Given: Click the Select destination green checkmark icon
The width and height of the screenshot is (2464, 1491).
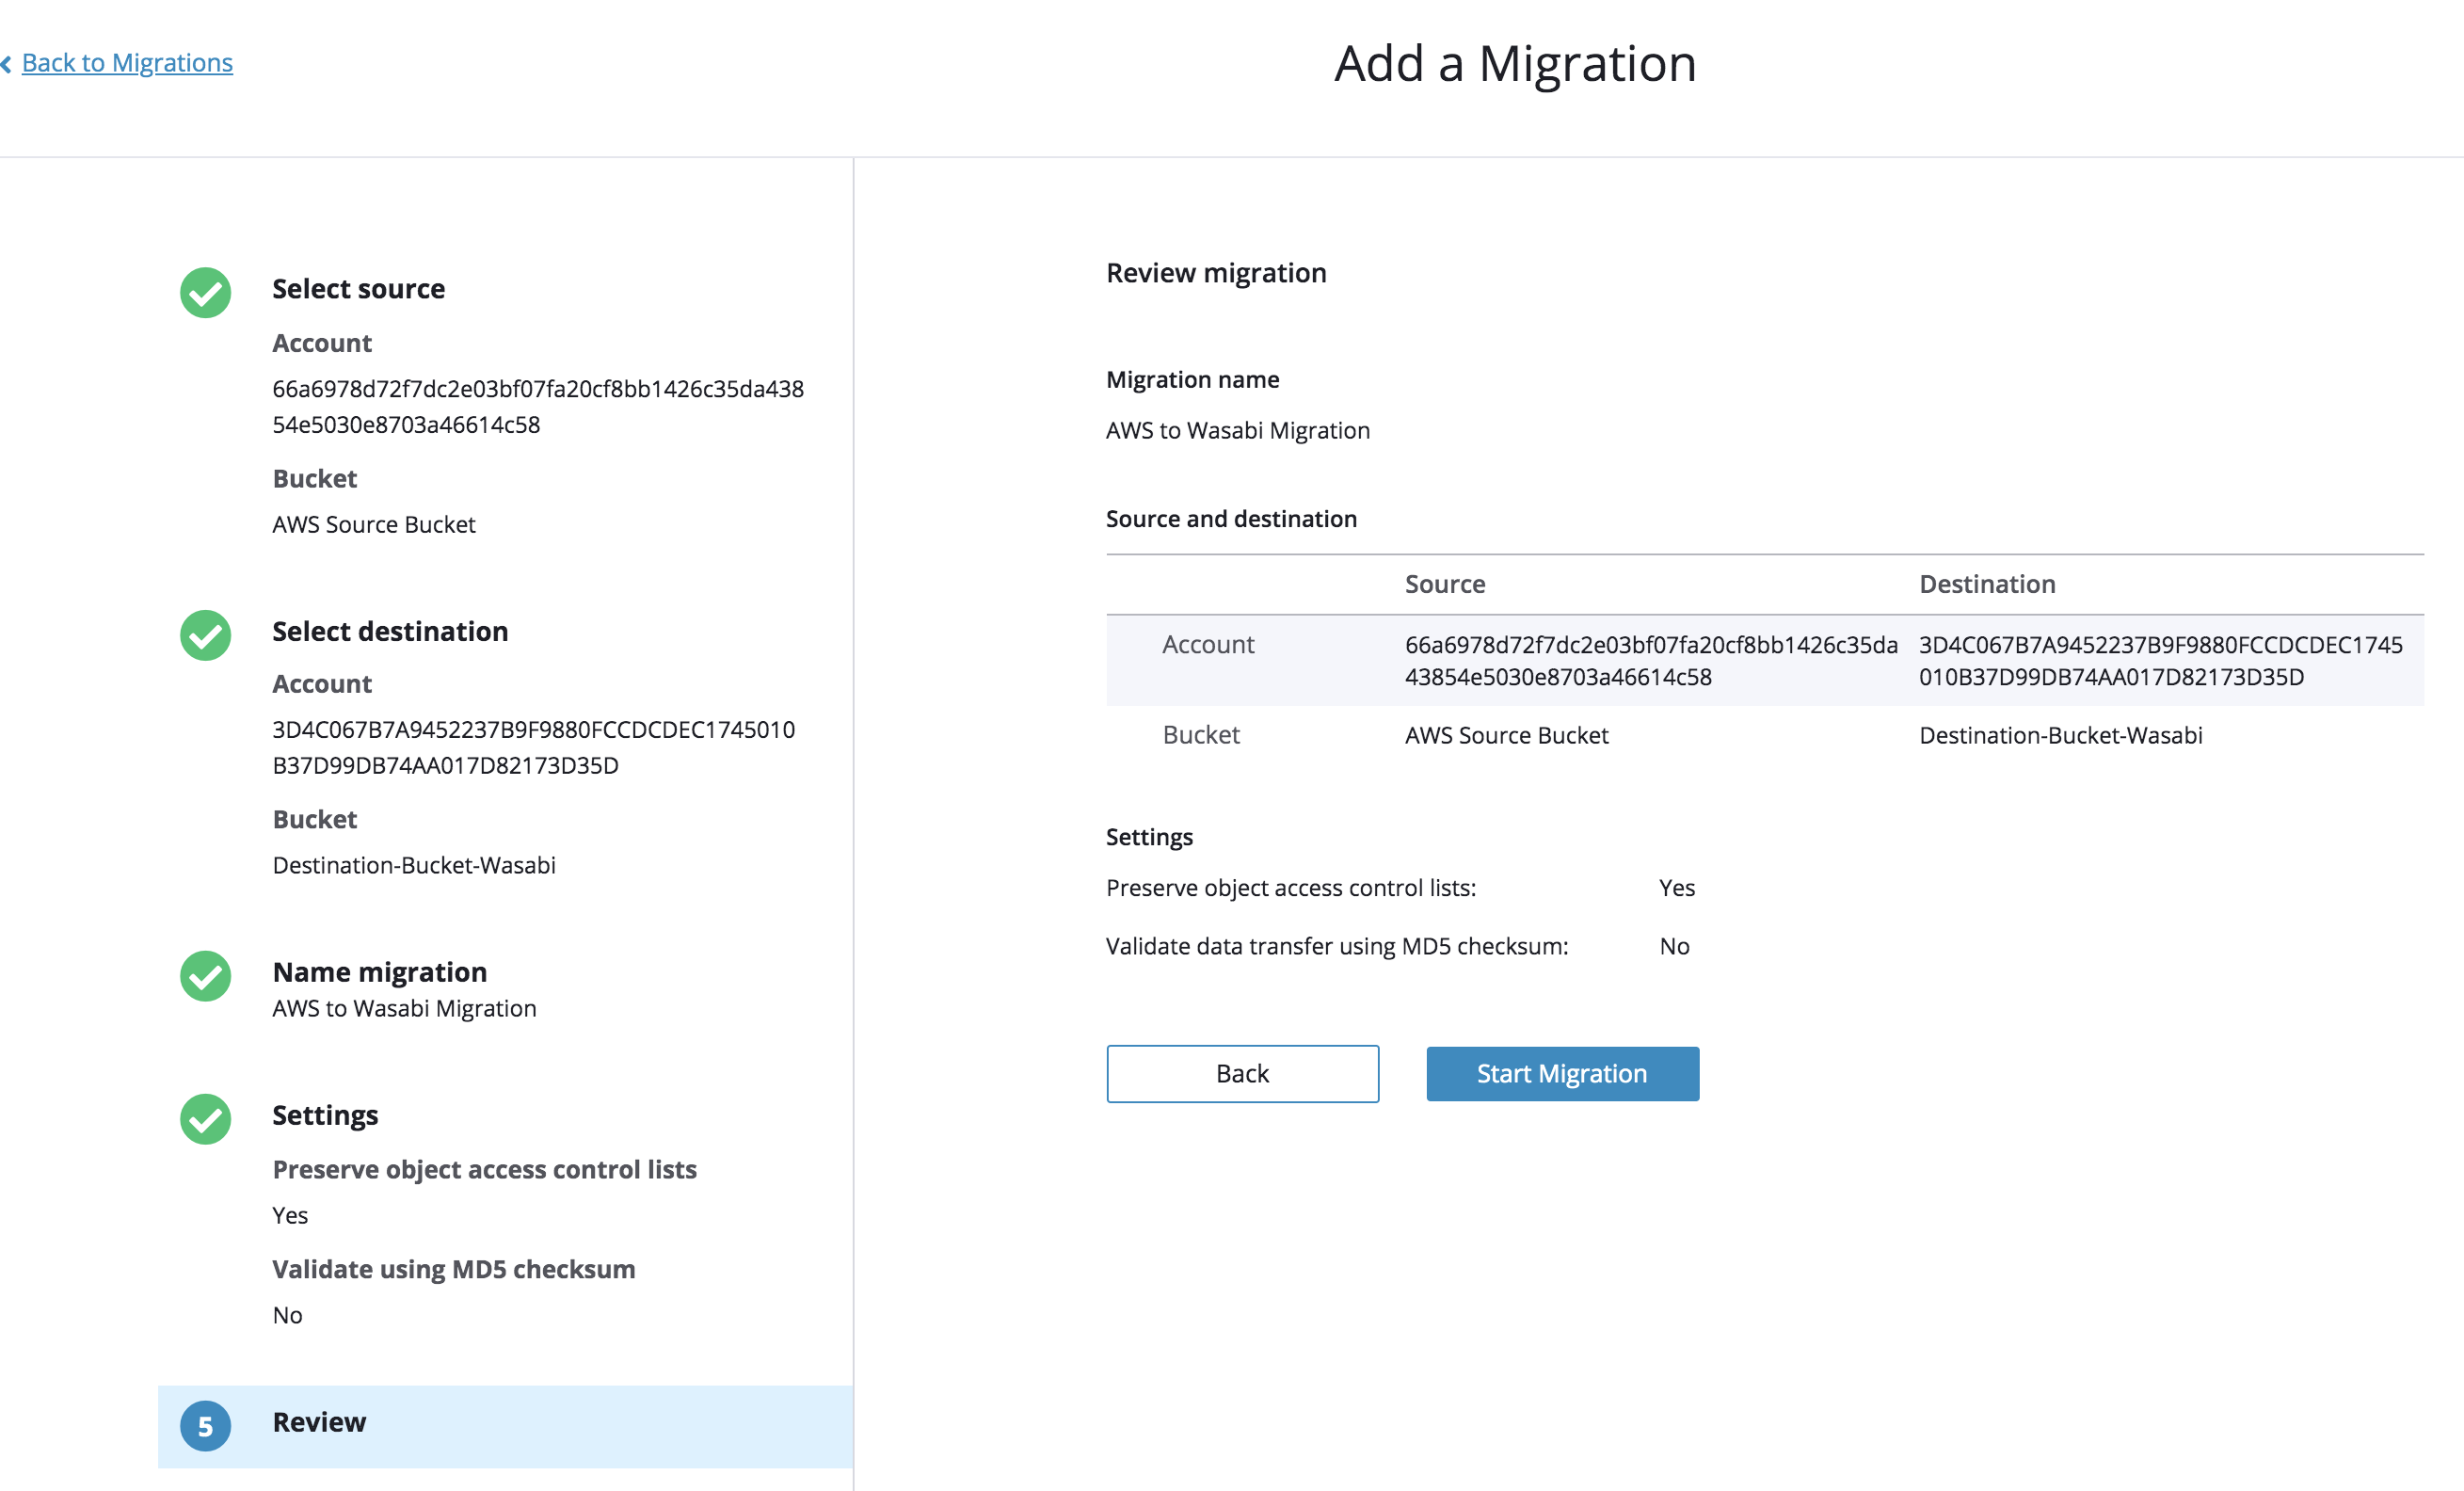Looking at the screenshot, I should tap(205, 635).
